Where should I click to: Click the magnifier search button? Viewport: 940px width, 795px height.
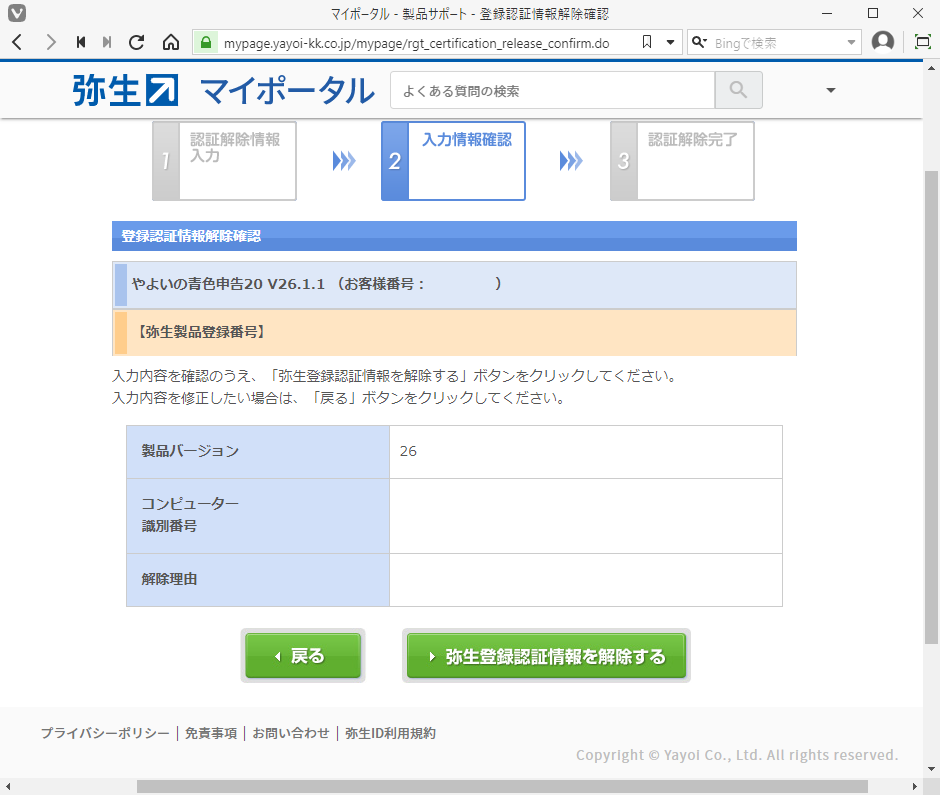(738, 91)
